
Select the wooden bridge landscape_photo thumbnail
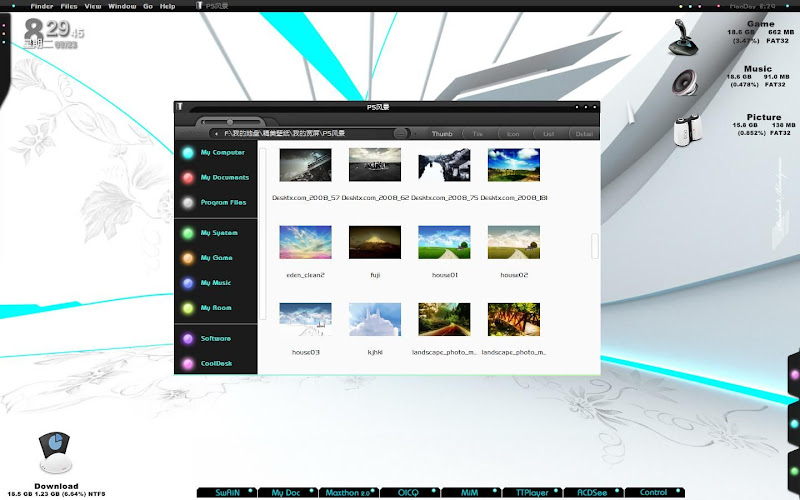(x=513, y=319)
